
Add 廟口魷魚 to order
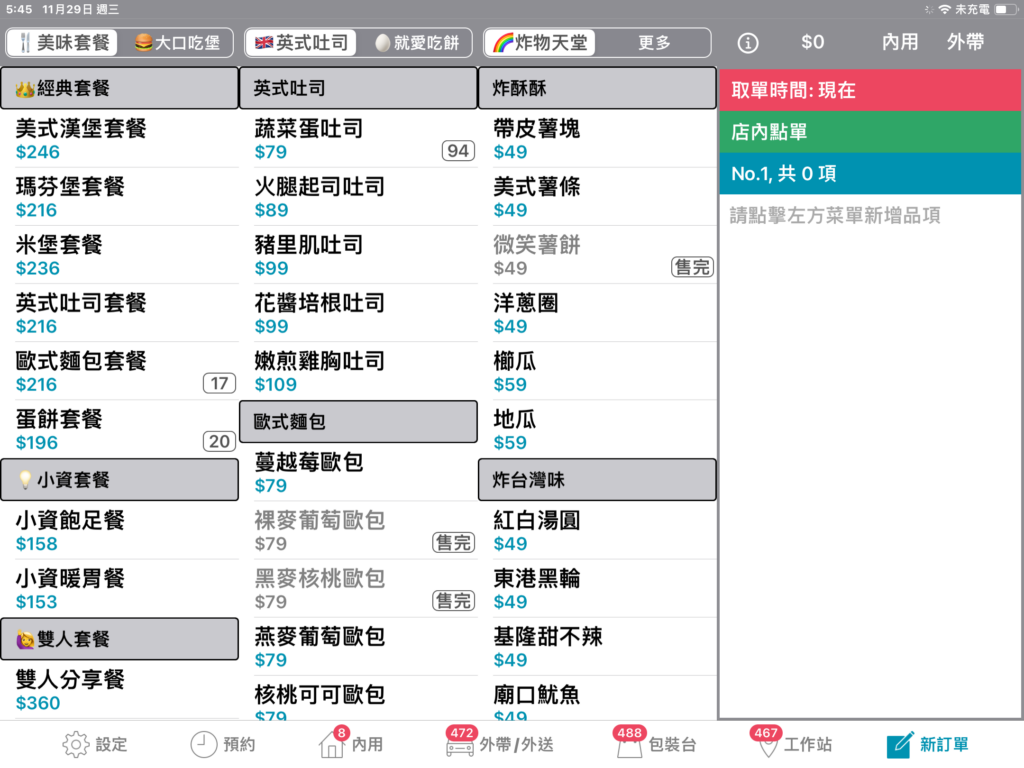tap(598, 698)
